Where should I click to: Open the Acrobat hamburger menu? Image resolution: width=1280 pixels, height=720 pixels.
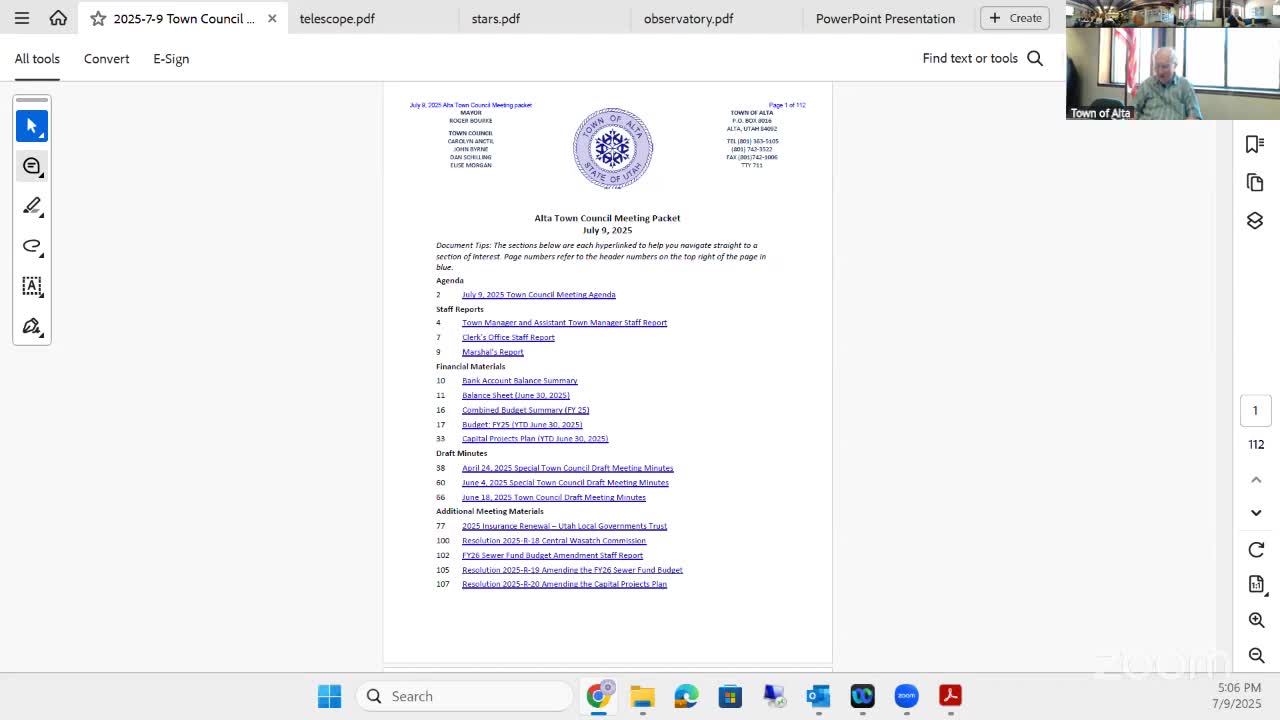[x=22, y=18]
